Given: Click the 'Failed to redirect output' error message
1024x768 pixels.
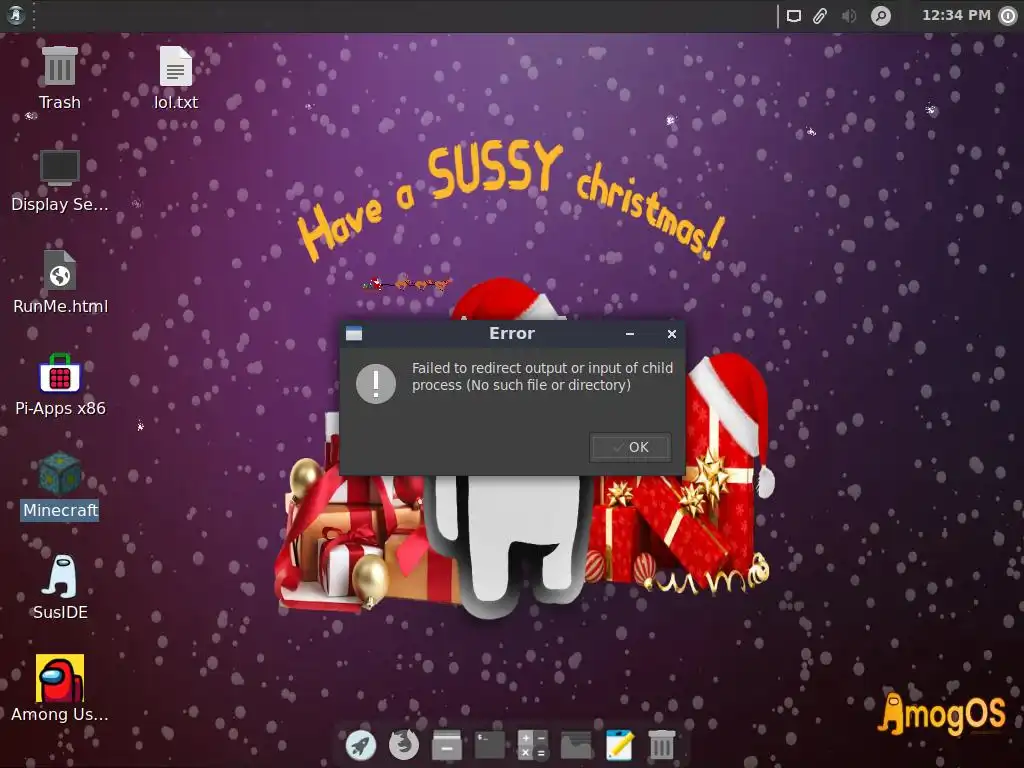Looking at the screenshot, I should pos(542,376).
